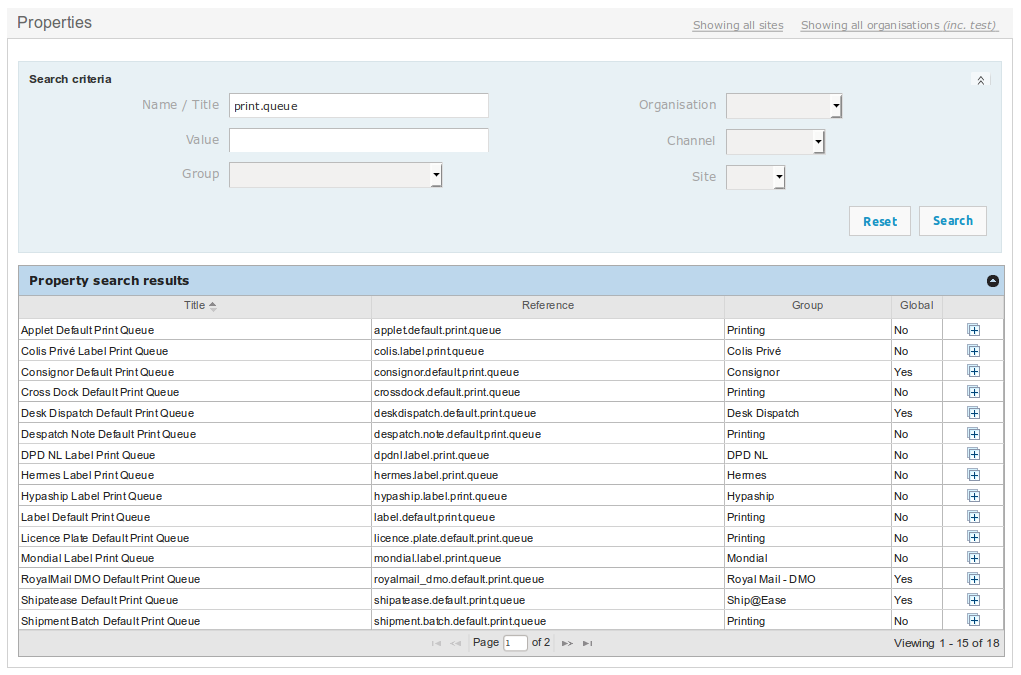Image resolution: width=1021 pixels, height=675 pixels.
Task: Go to the next results page
Action: click(x=567, y=643)
